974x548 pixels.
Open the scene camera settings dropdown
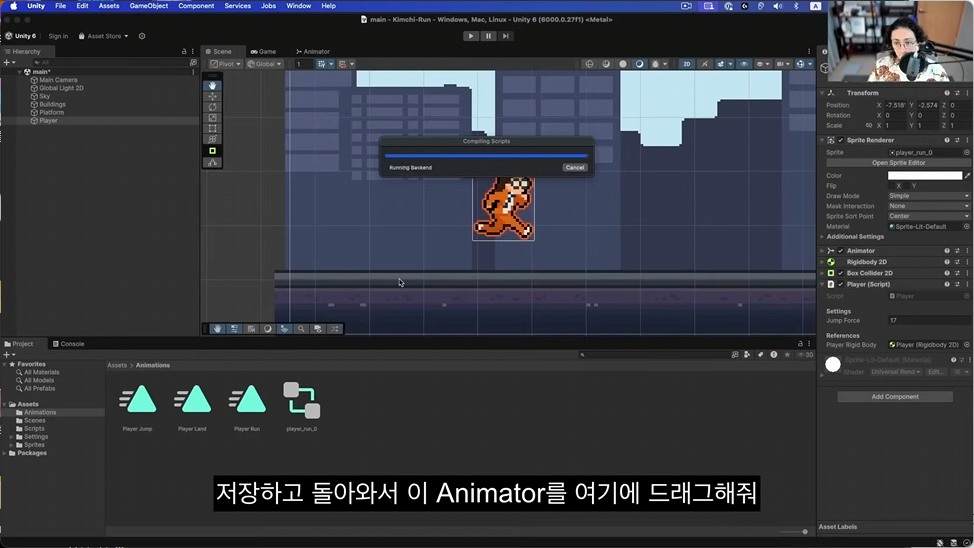click(x=783, y=64)
